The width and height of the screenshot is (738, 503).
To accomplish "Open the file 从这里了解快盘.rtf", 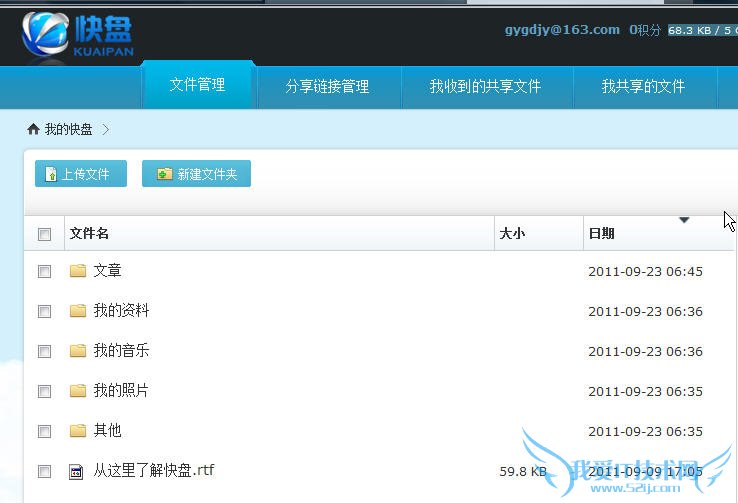I will (153, 470).
